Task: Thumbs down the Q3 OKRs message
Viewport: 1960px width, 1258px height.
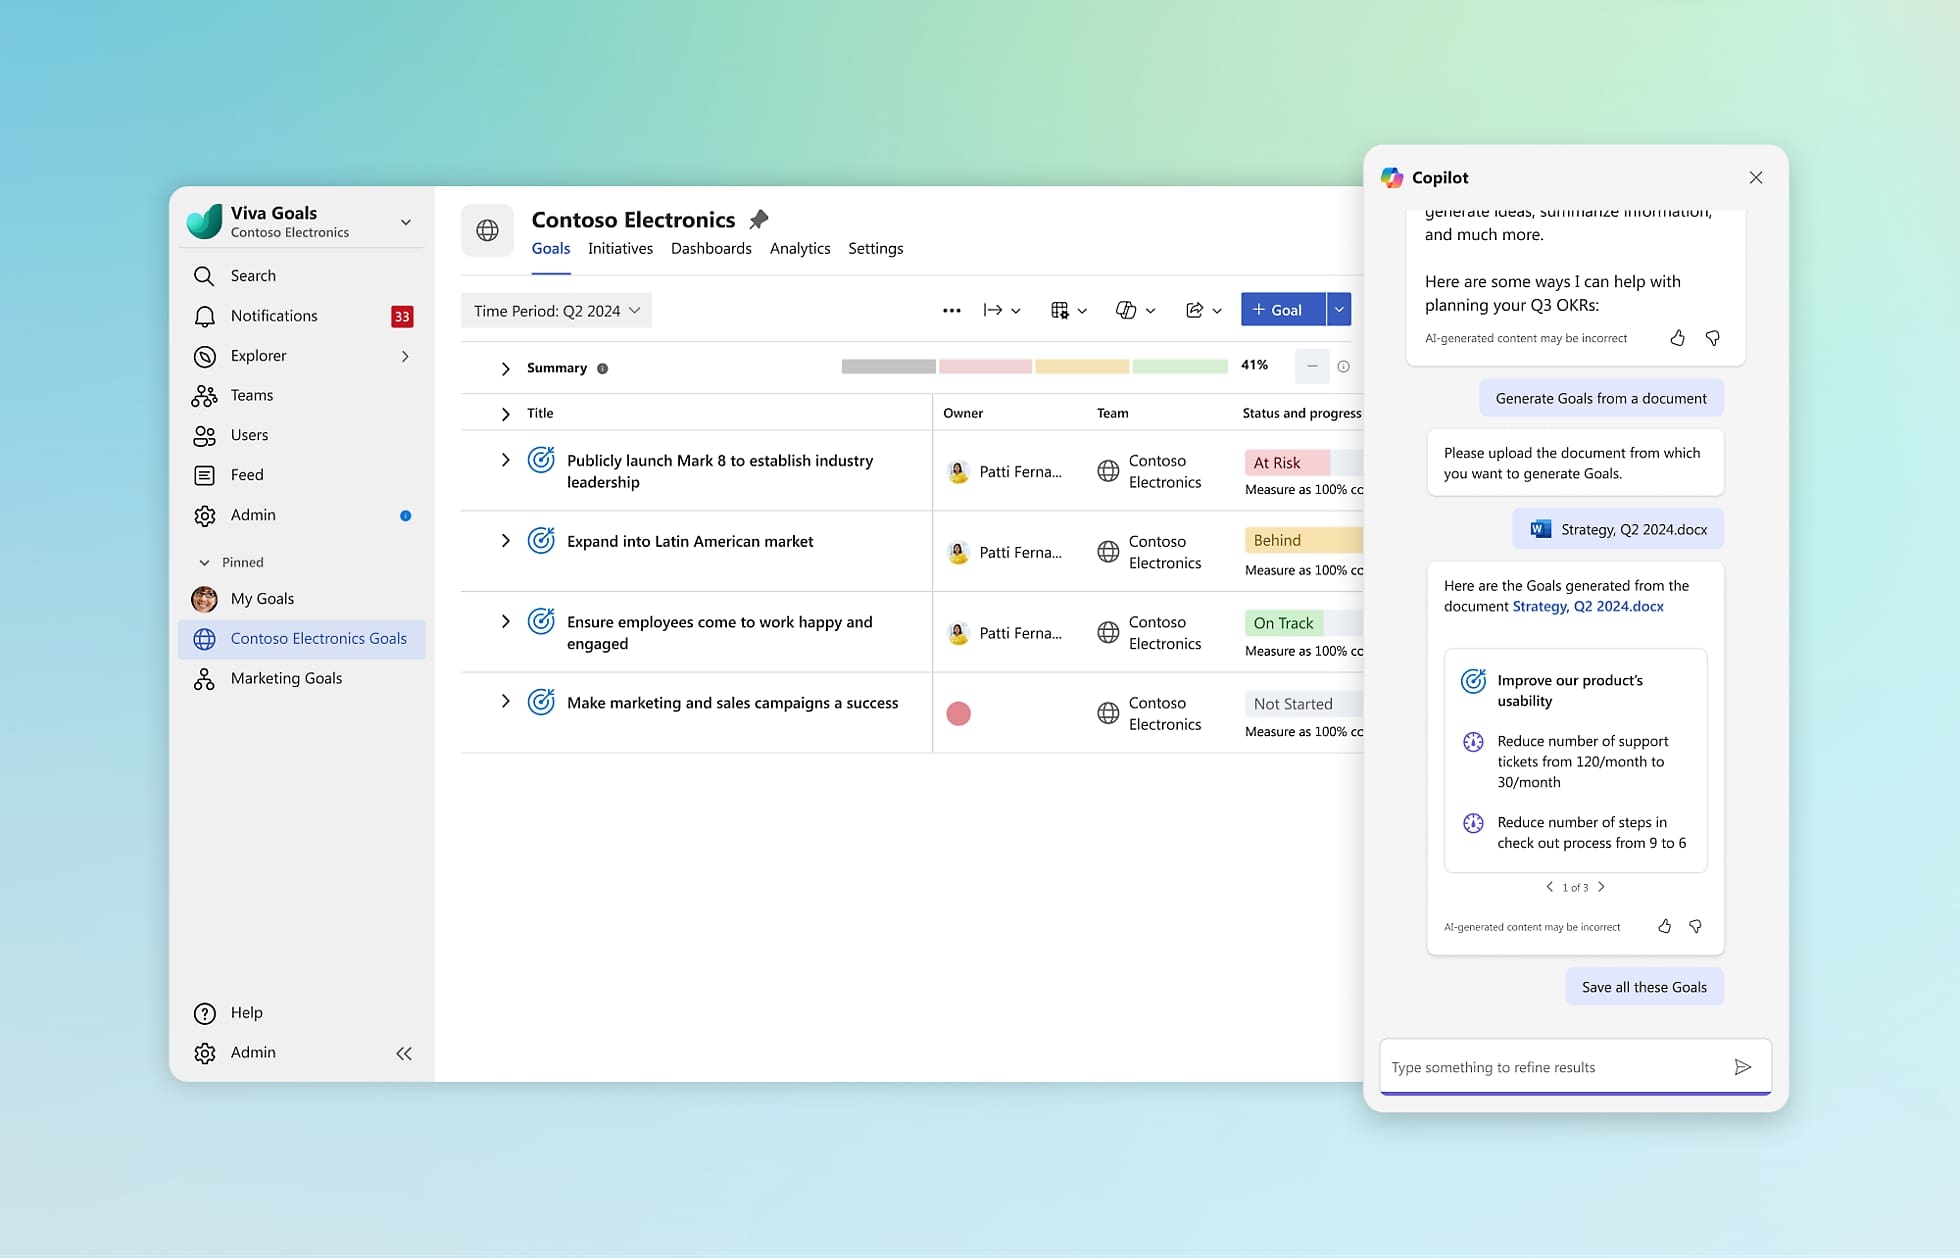Action: [1712, 338]
